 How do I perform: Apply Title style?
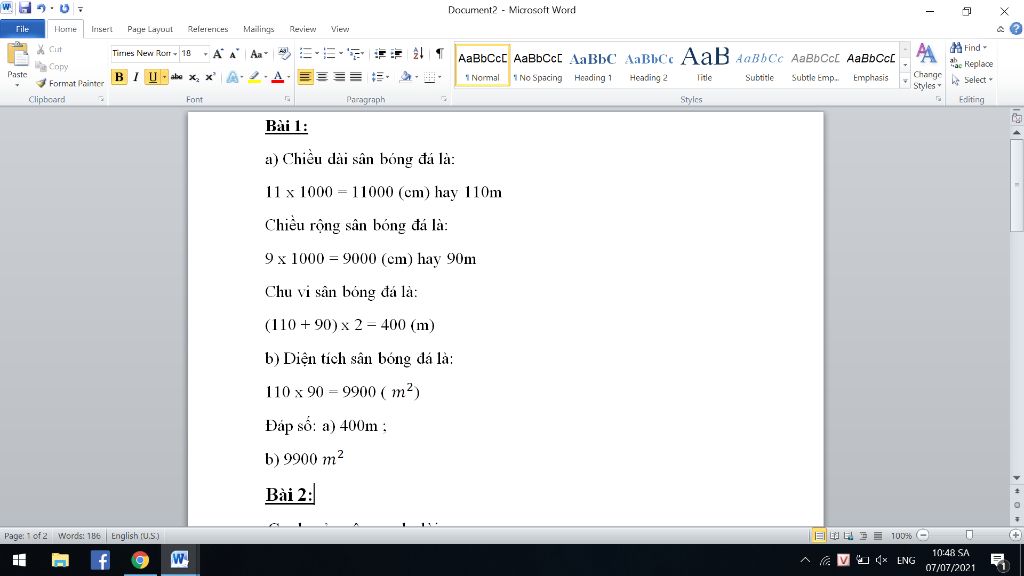(x=704, y=65)
